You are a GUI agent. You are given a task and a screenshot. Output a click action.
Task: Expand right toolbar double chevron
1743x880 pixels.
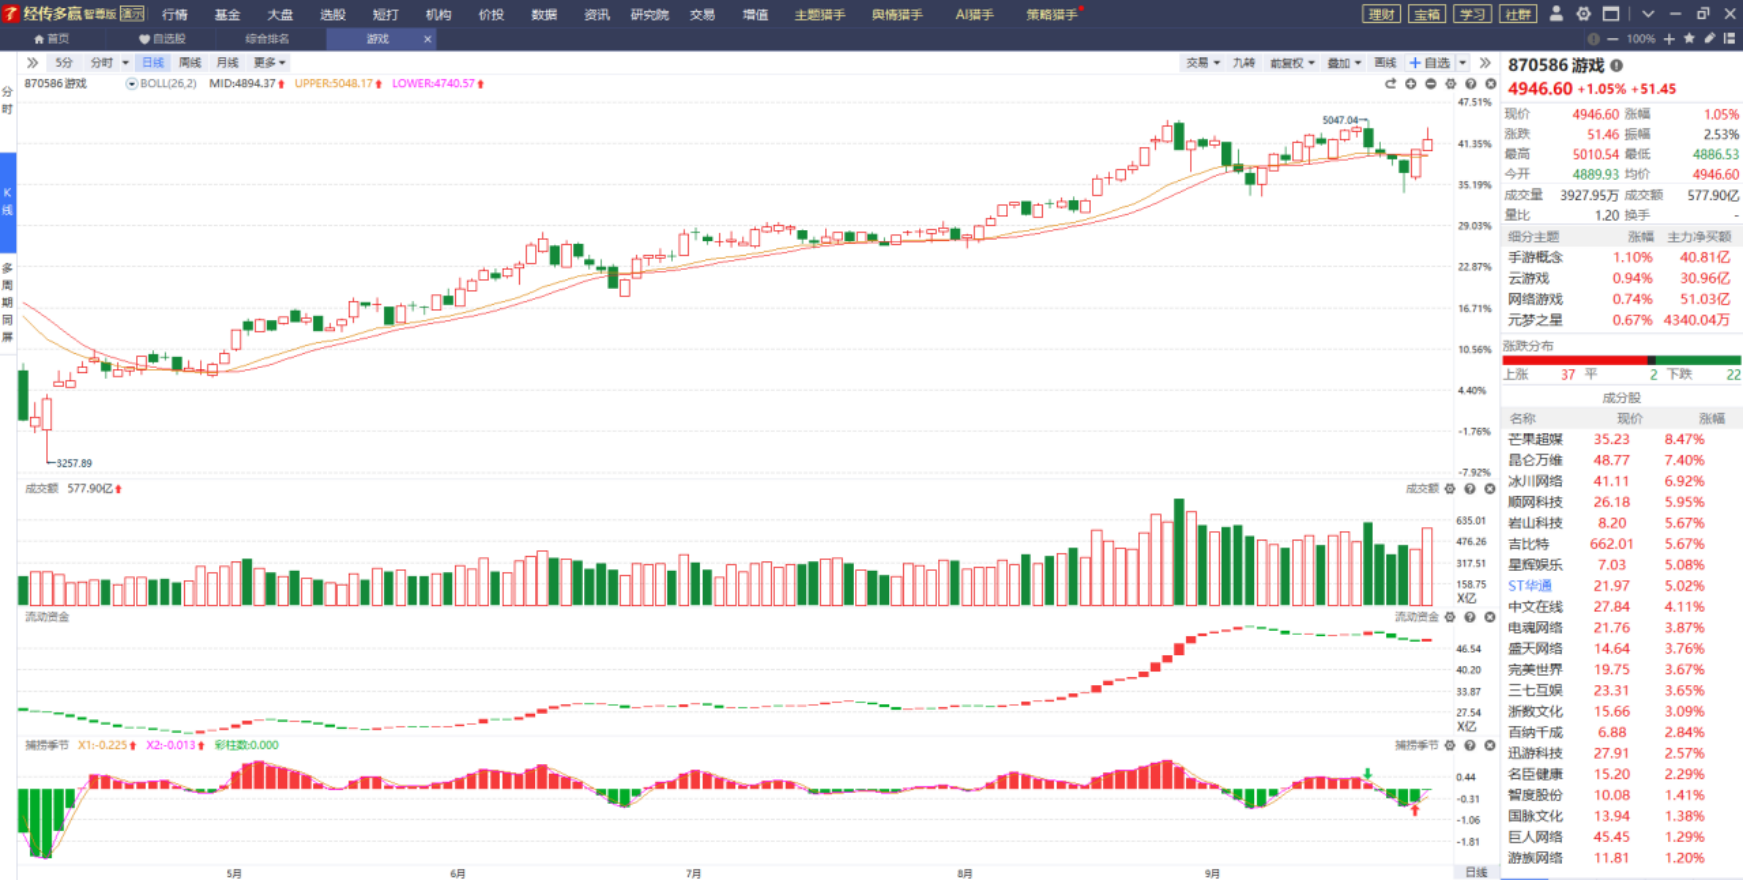coord(1485,62)
